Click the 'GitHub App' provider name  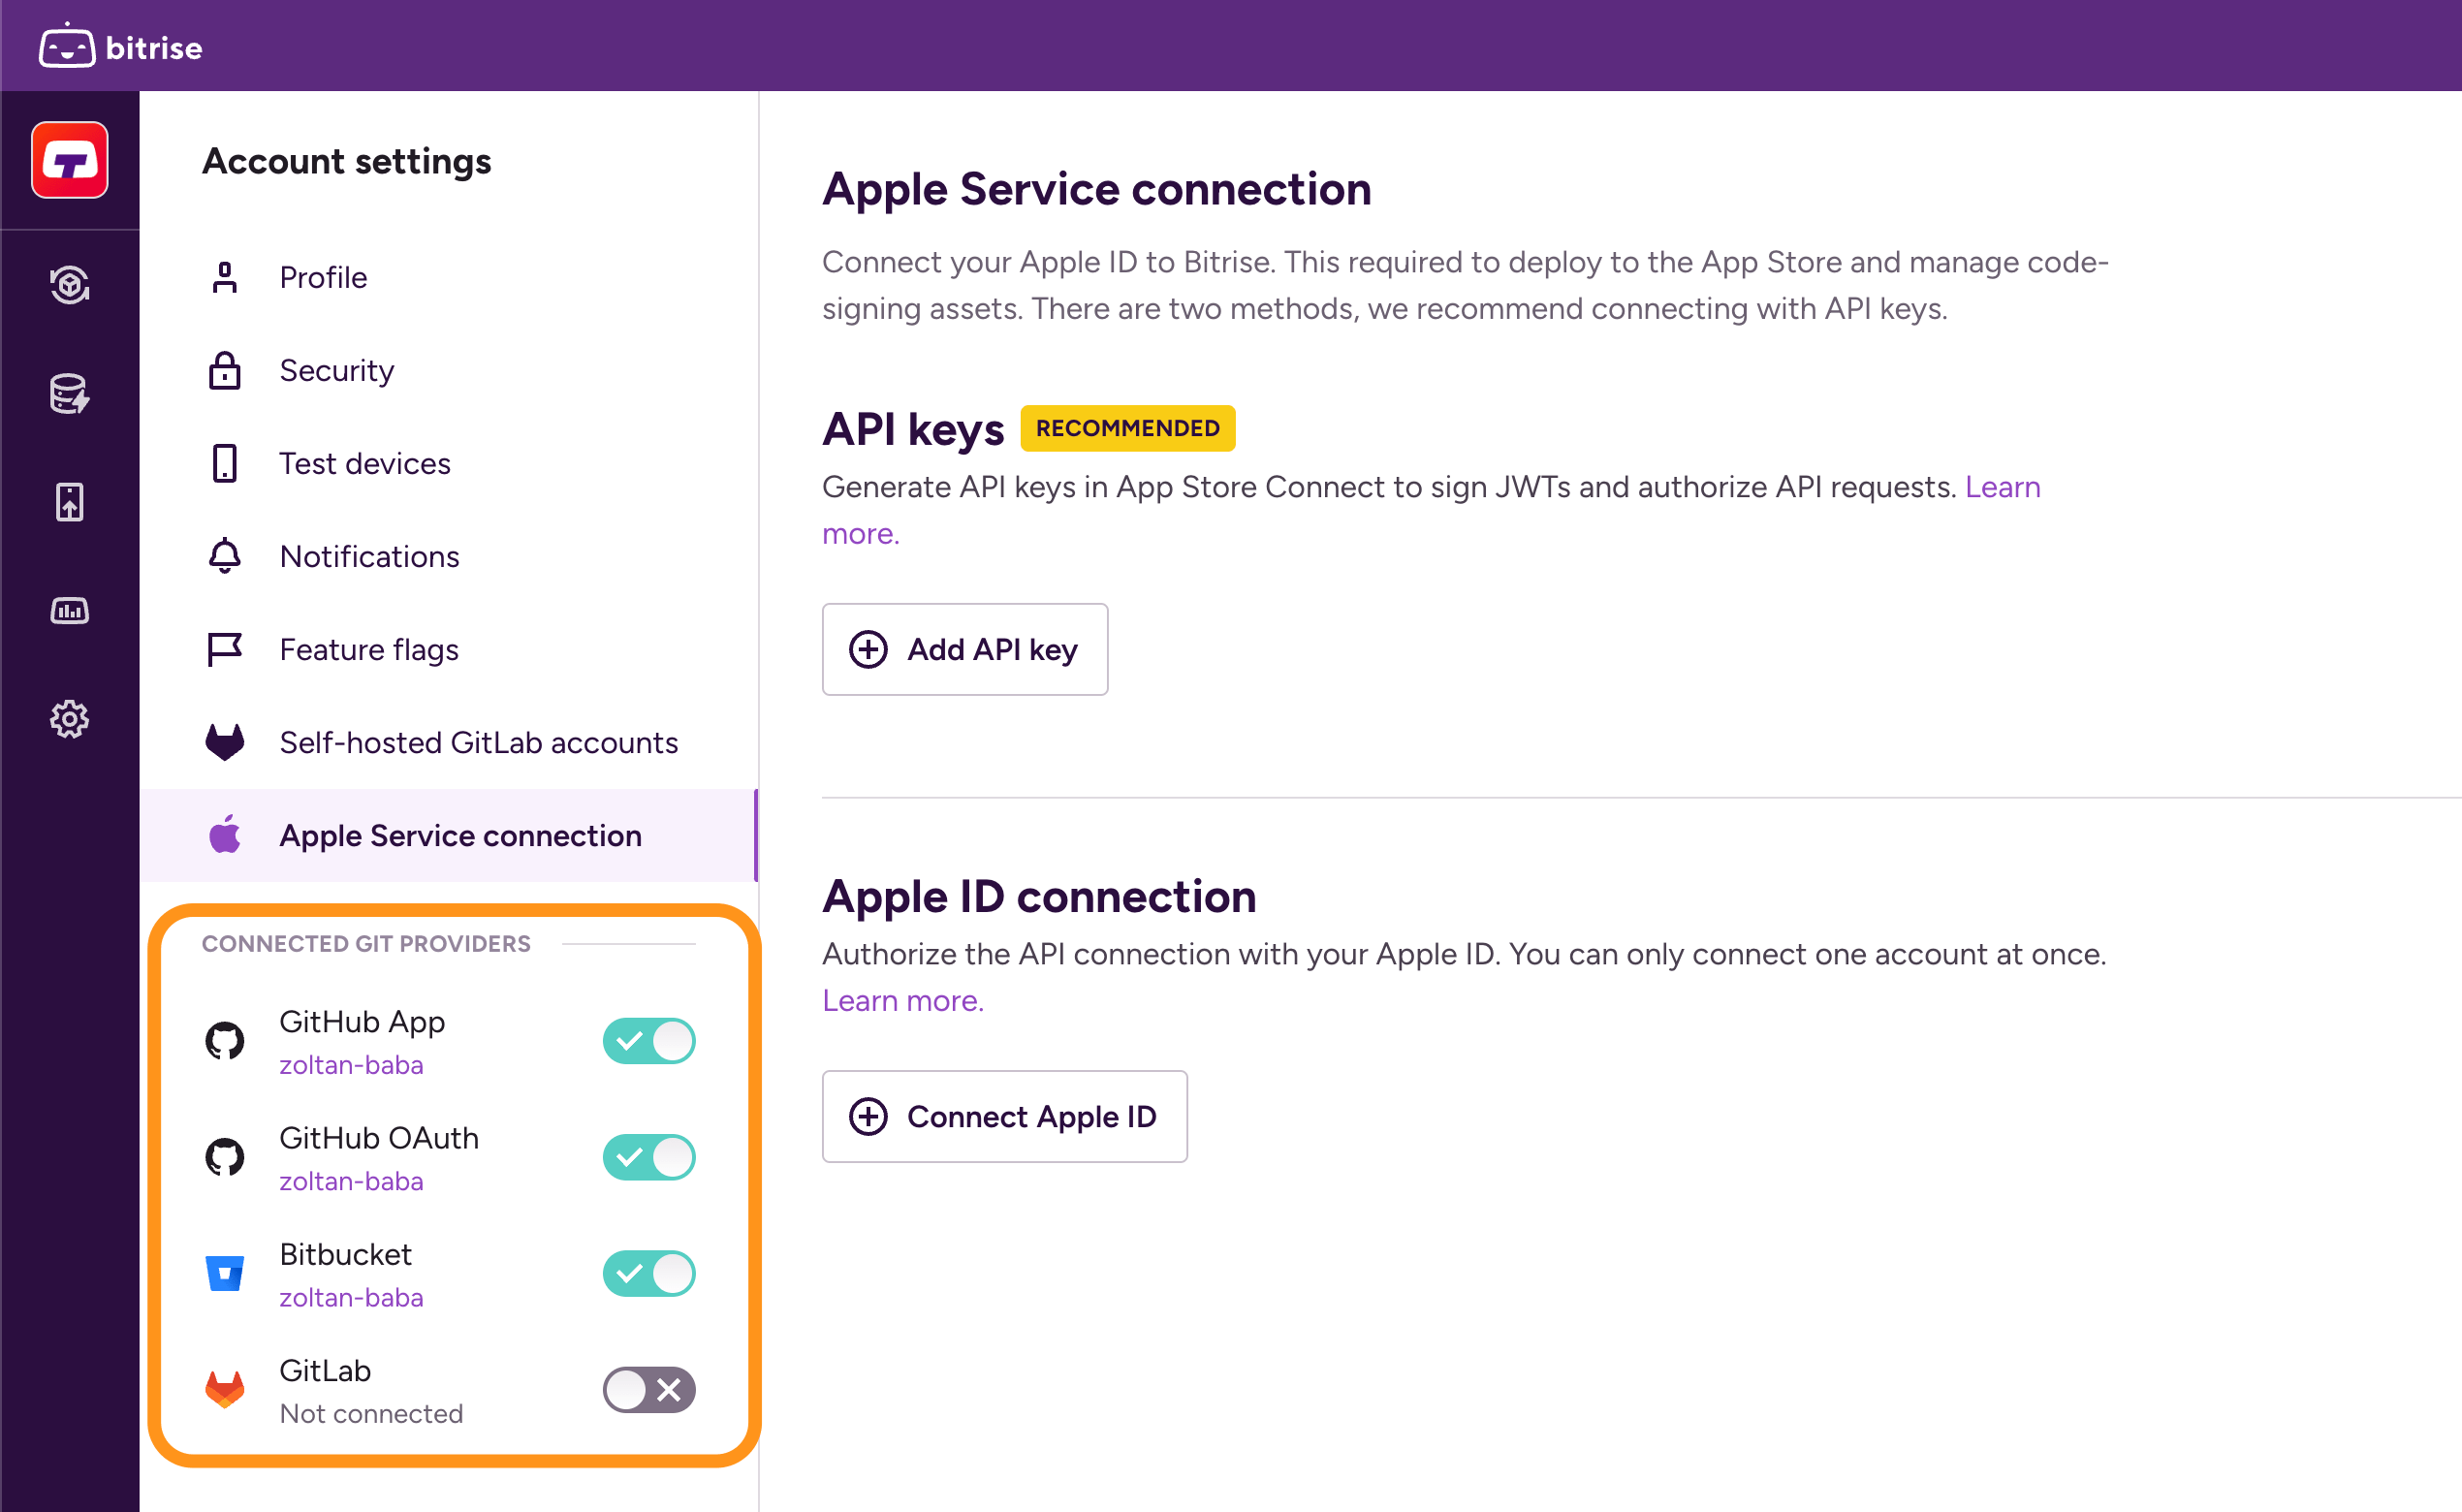point(362,1022)
